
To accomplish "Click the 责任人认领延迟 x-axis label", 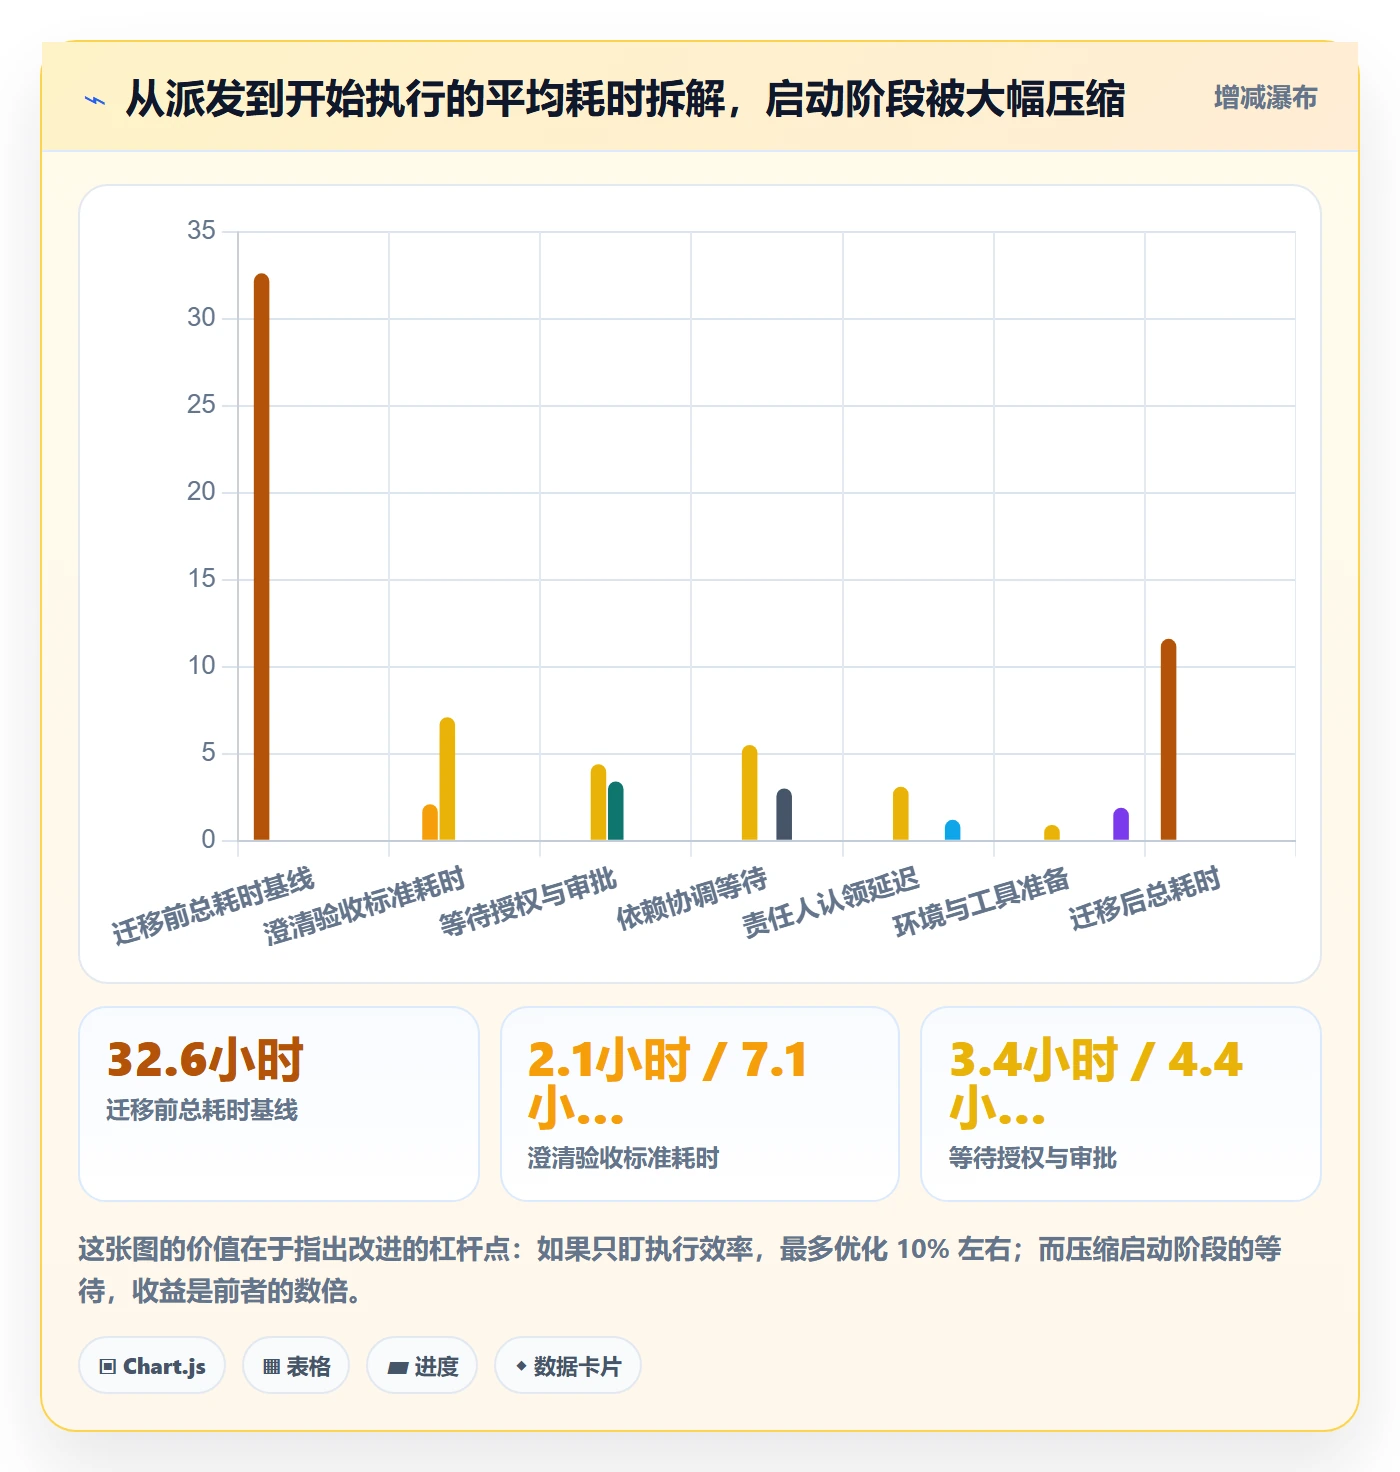I will coord(830,902).
